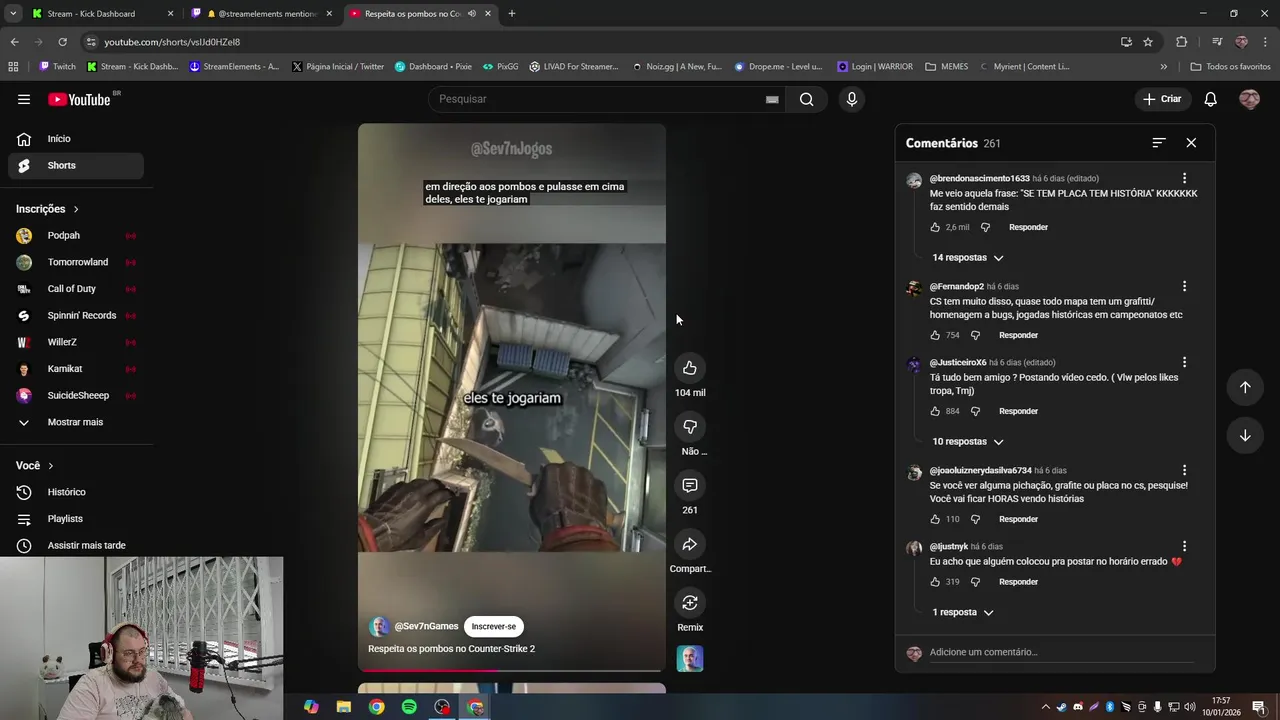The height and width of the screenshot is (720, 1280).
Task: Open Histórico in the sidebar
Action: (x=76, y=492)
